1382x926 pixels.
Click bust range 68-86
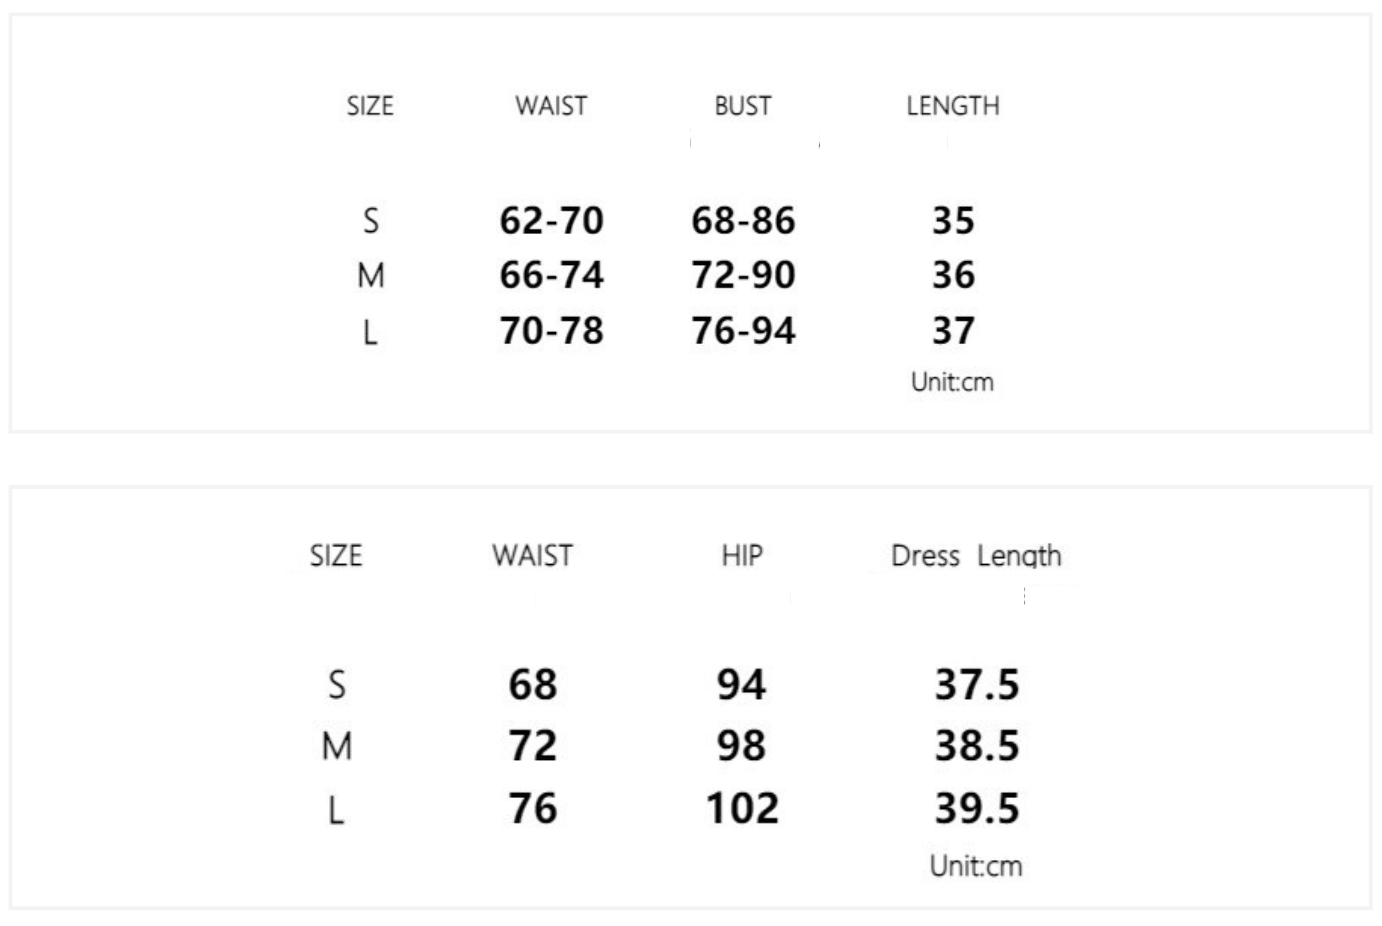tap(743, 220)
